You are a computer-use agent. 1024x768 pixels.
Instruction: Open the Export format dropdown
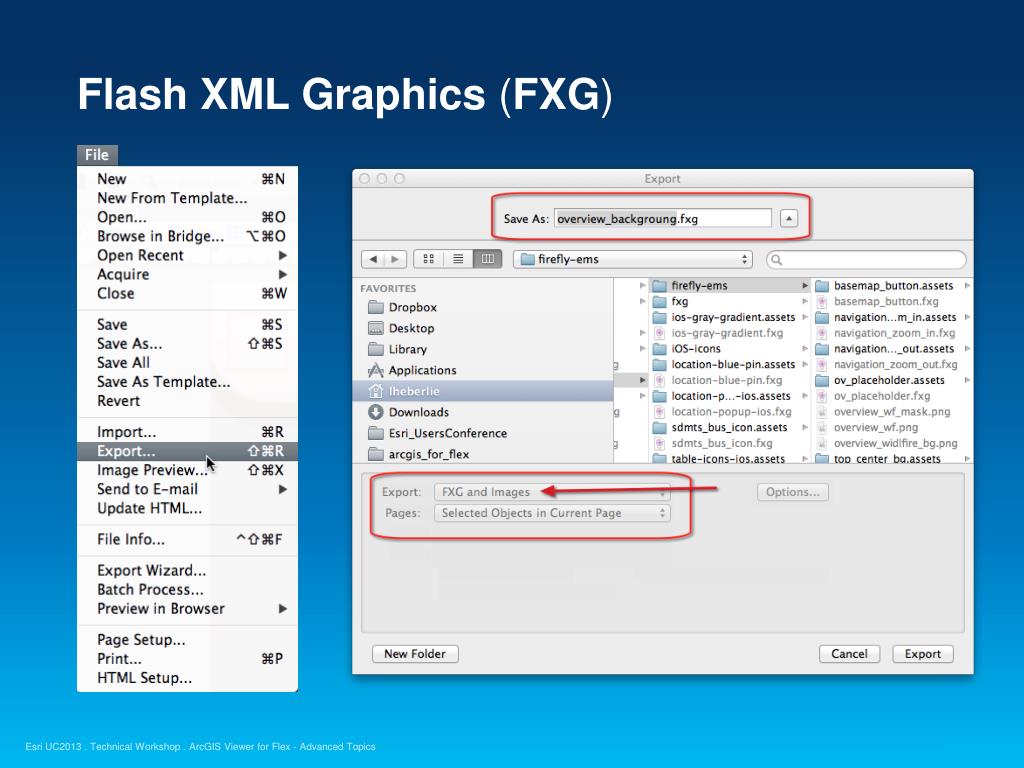click(x=552, y=492)
